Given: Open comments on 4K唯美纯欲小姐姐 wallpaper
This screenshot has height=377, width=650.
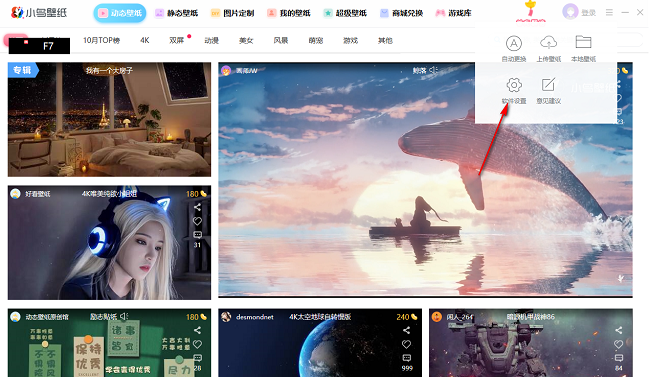Looking at the screenshot, I should tap(197, 235).
